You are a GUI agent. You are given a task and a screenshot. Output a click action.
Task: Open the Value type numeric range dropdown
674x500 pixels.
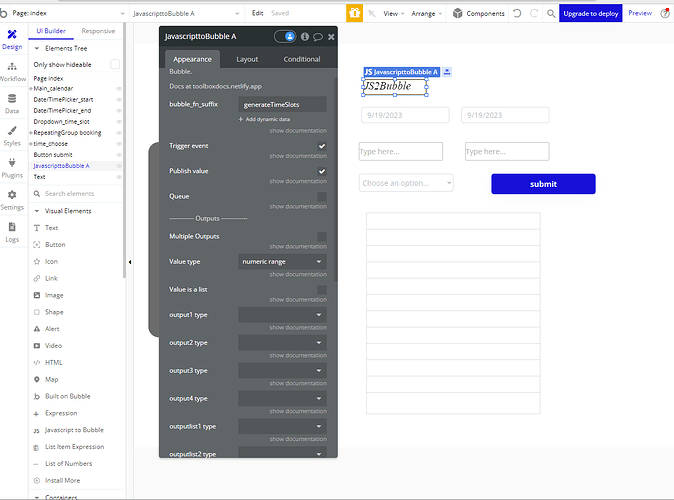pos(282,261)
